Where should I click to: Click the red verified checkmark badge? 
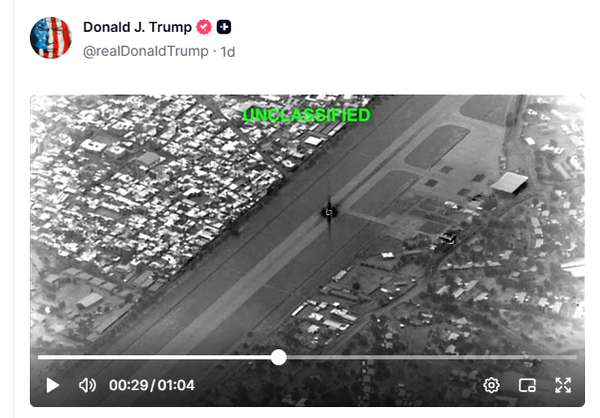click(x=204, y=27)
